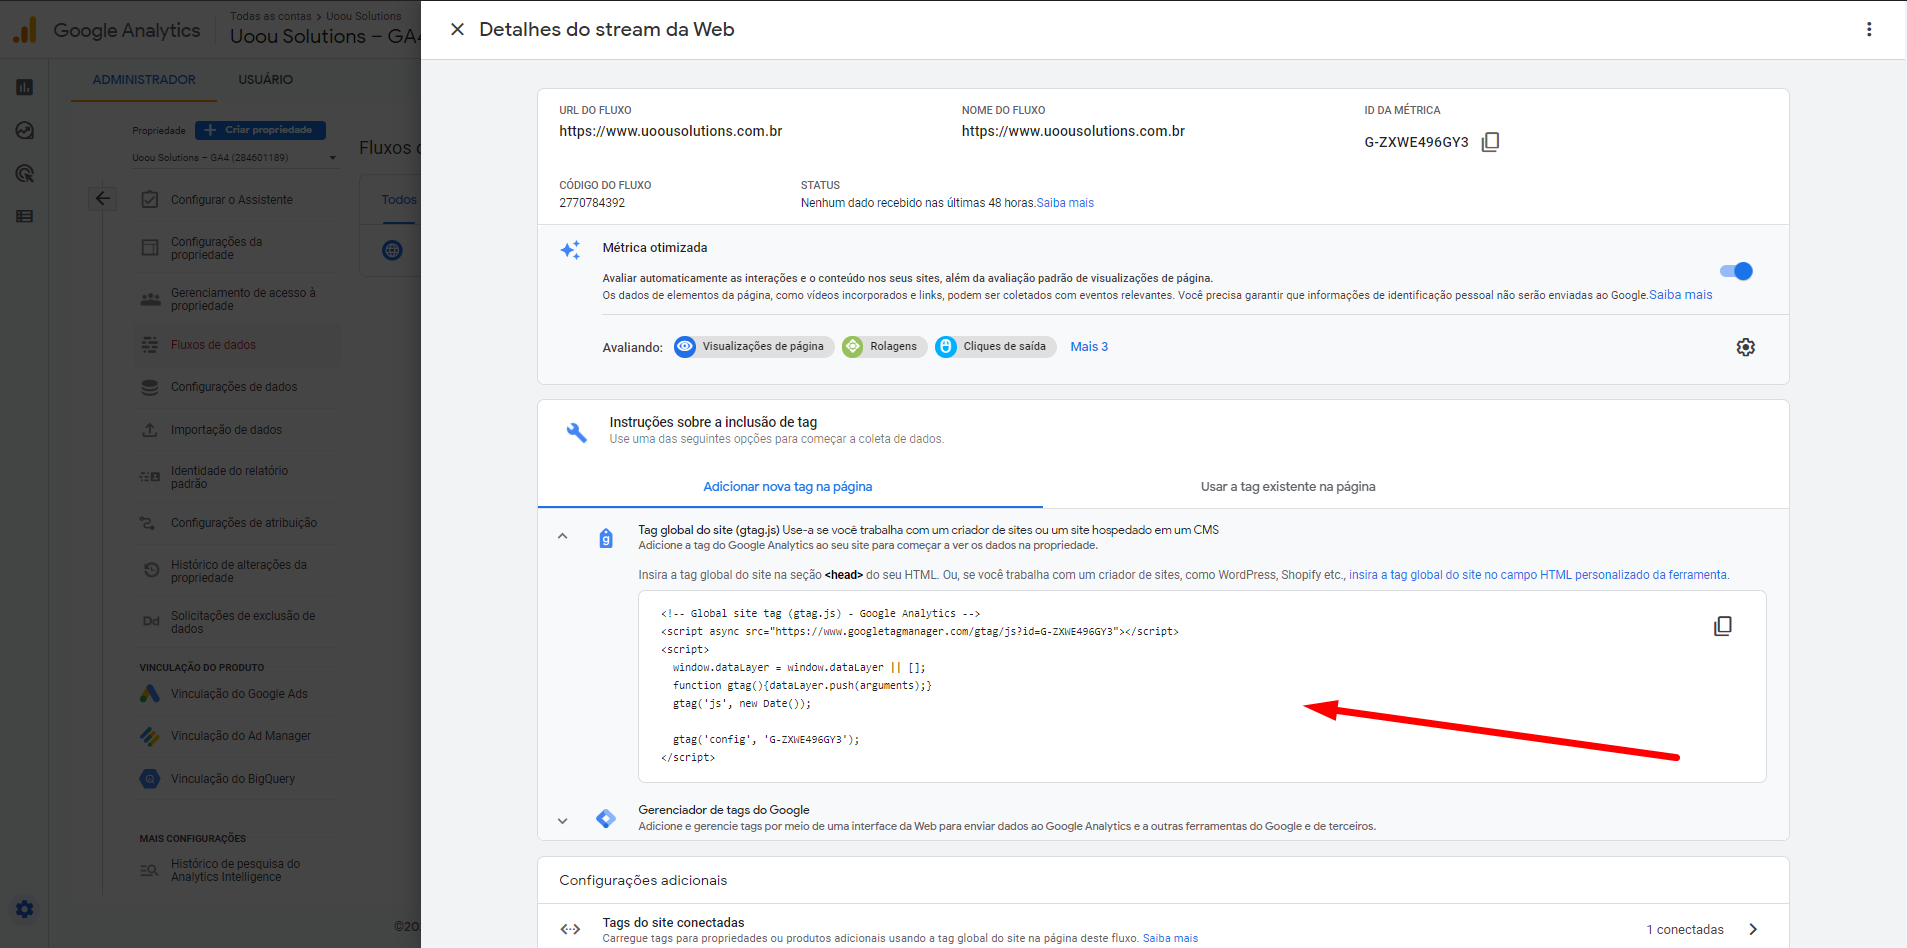Click the Uoou Solutions - GA4 title account selector

coord(325,37)
